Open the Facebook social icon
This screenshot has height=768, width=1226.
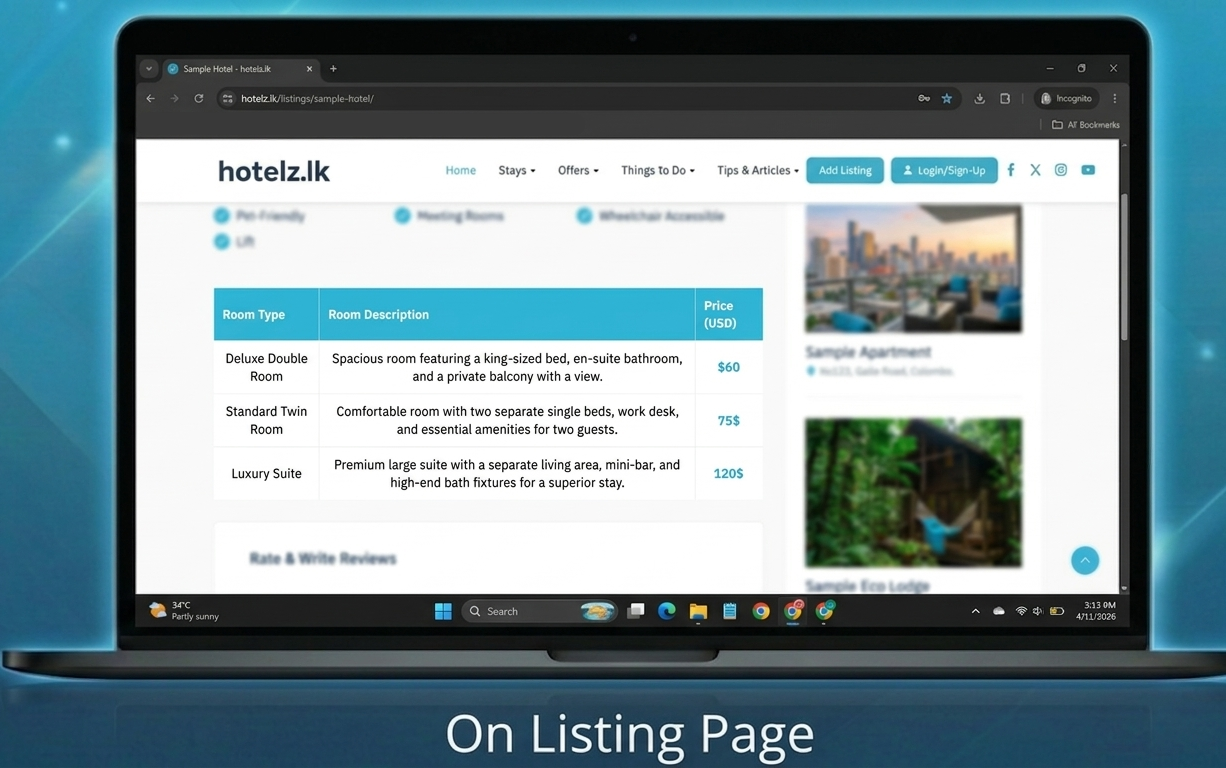[x=1010, y=170]
